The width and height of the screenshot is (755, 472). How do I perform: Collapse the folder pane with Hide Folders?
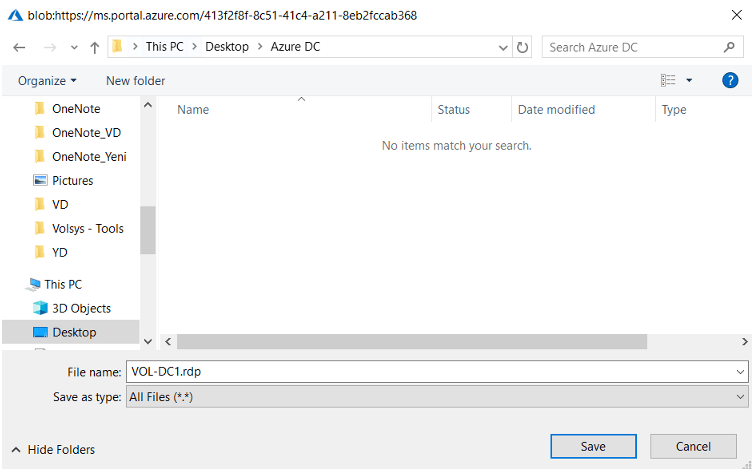click(54, 450)
